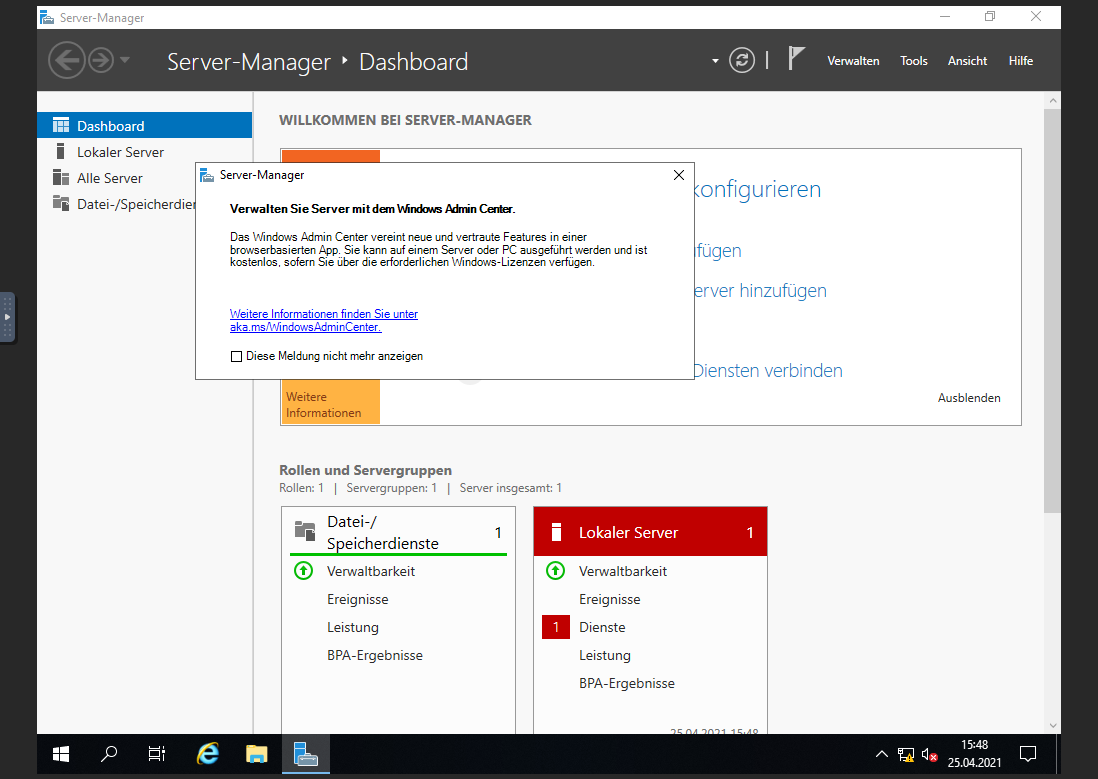Open Datei-/Speicherdienste in the sidebar
This screenshot has height=779, width=1098.
(117, 204)
